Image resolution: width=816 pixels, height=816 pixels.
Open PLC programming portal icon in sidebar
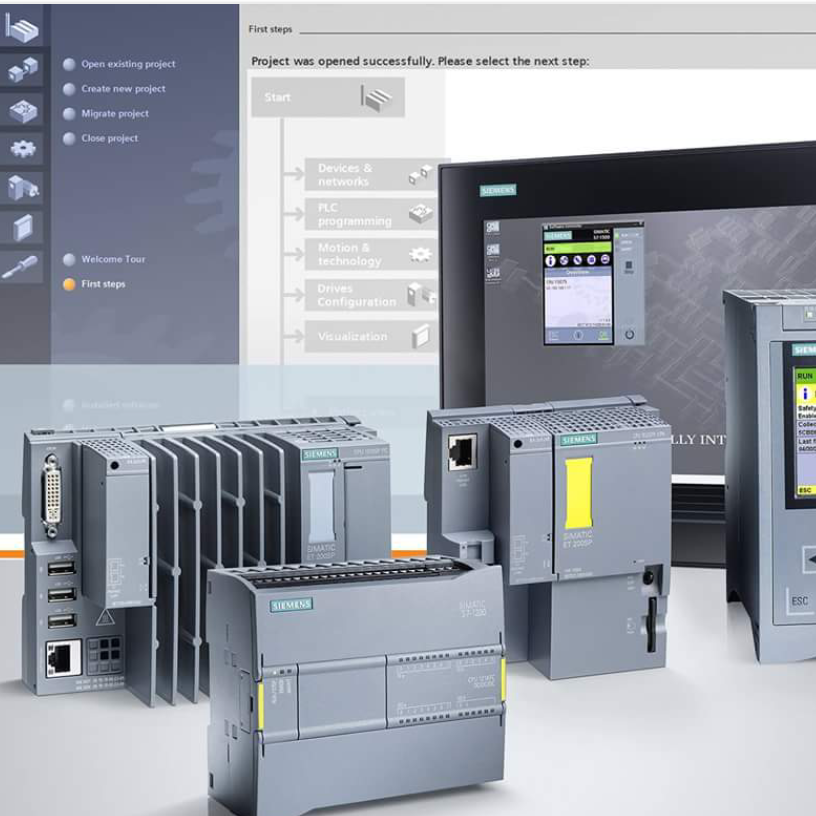[x=21, y=110]
